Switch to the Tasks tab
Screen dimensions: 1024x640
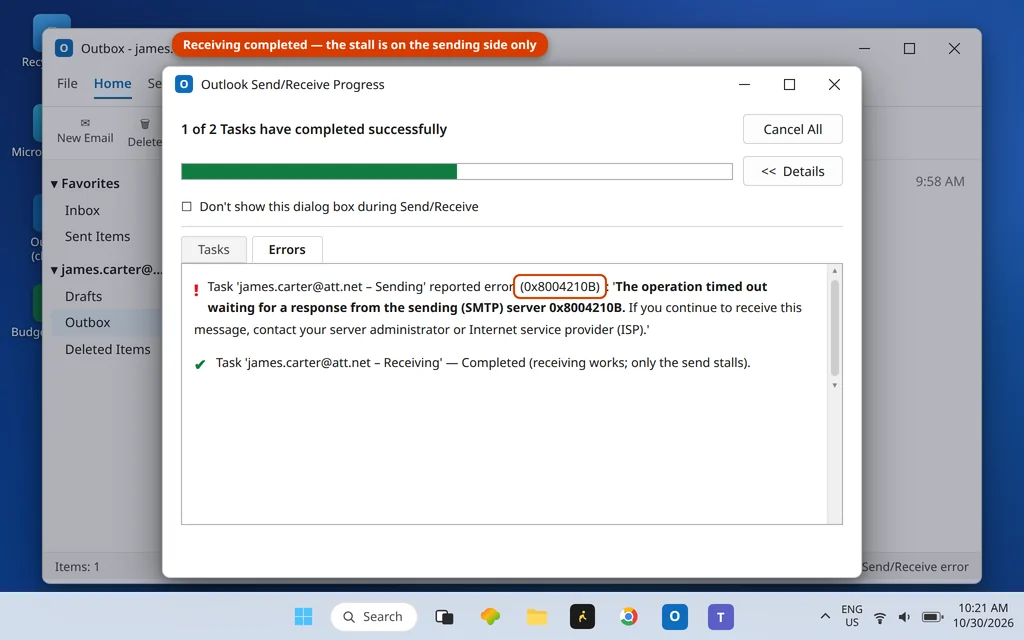click(x=214, y=249)
